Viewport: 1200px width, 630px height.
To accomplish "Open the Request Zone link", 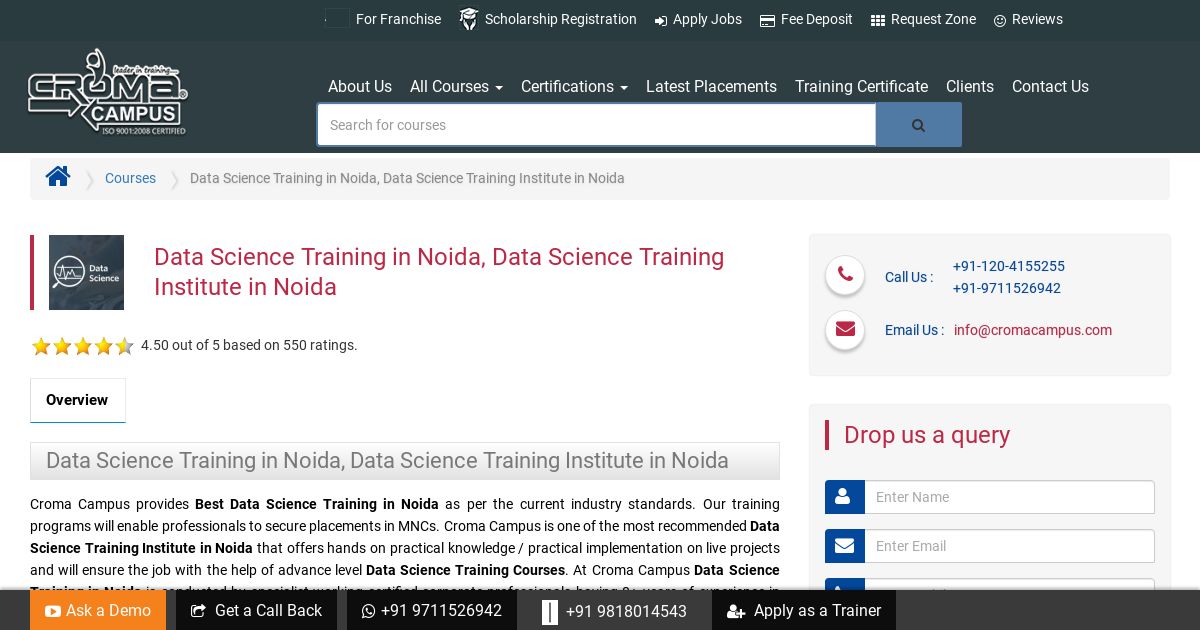I will tap(933, 19).
